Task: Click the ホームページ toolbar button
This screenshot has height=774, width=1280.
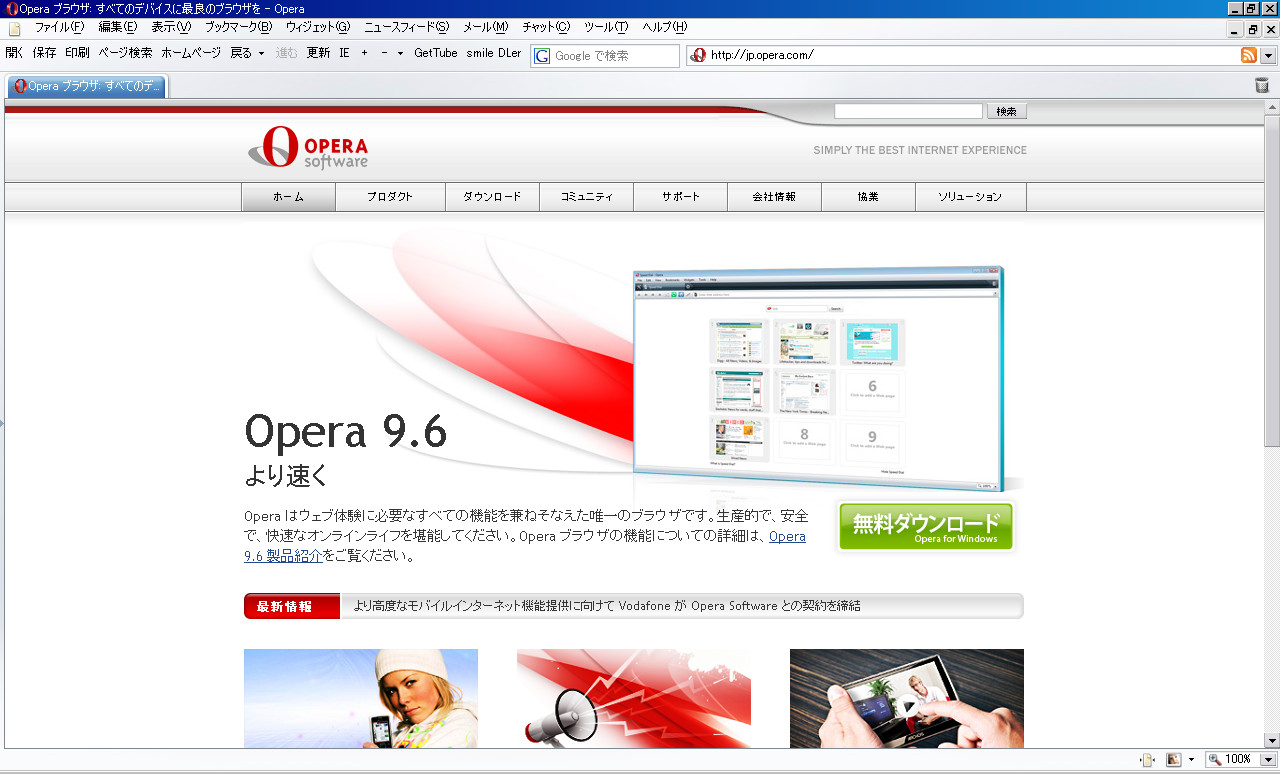Action: click(191, 54)
